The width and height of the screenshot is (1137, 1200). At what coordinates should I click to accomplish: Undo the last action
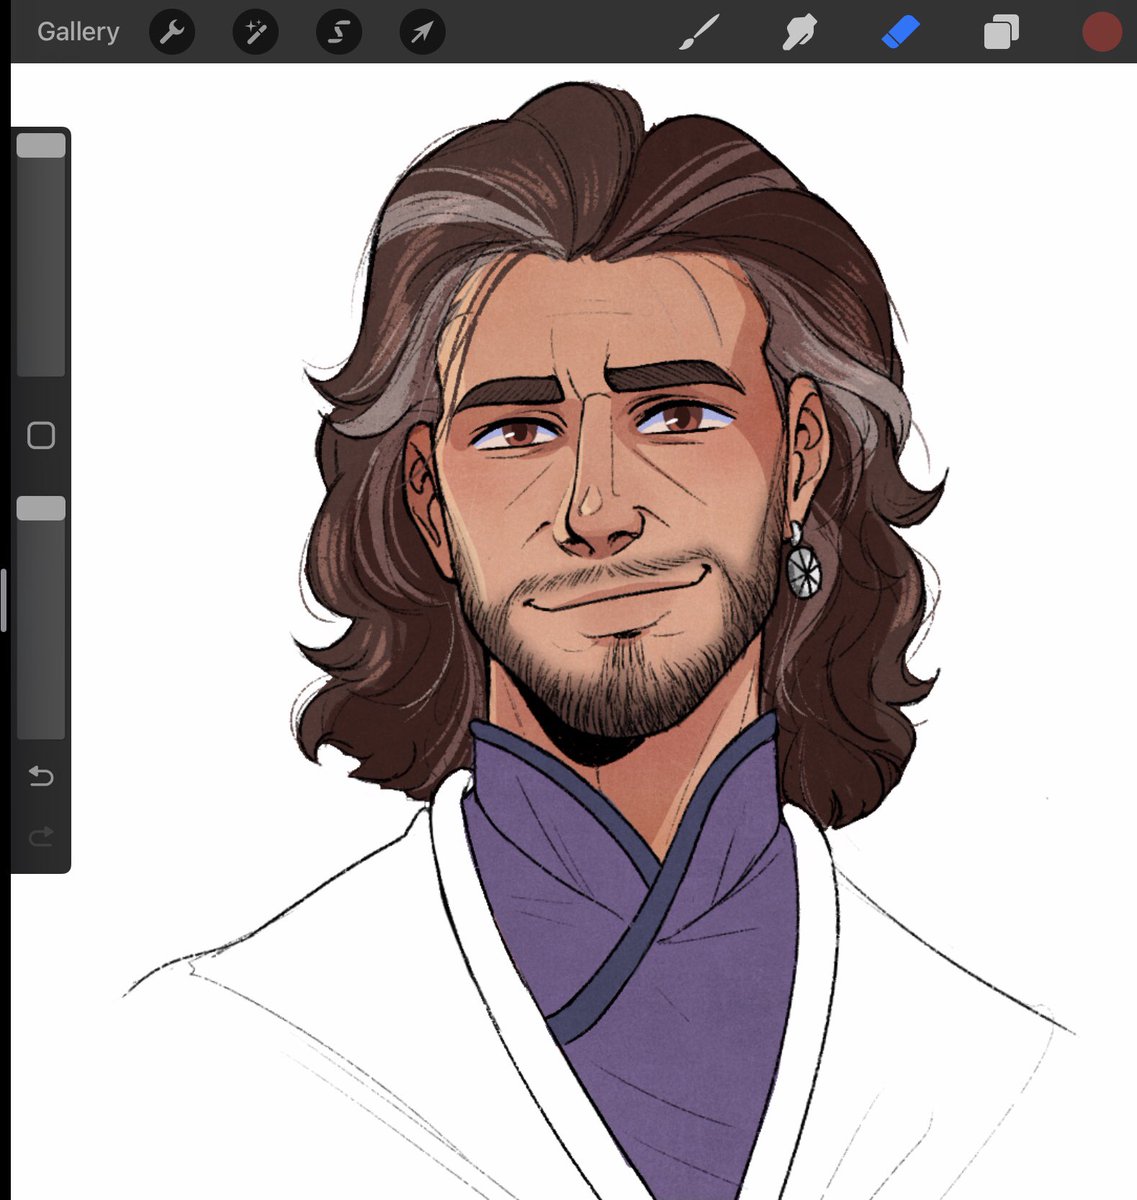point(41,776)
